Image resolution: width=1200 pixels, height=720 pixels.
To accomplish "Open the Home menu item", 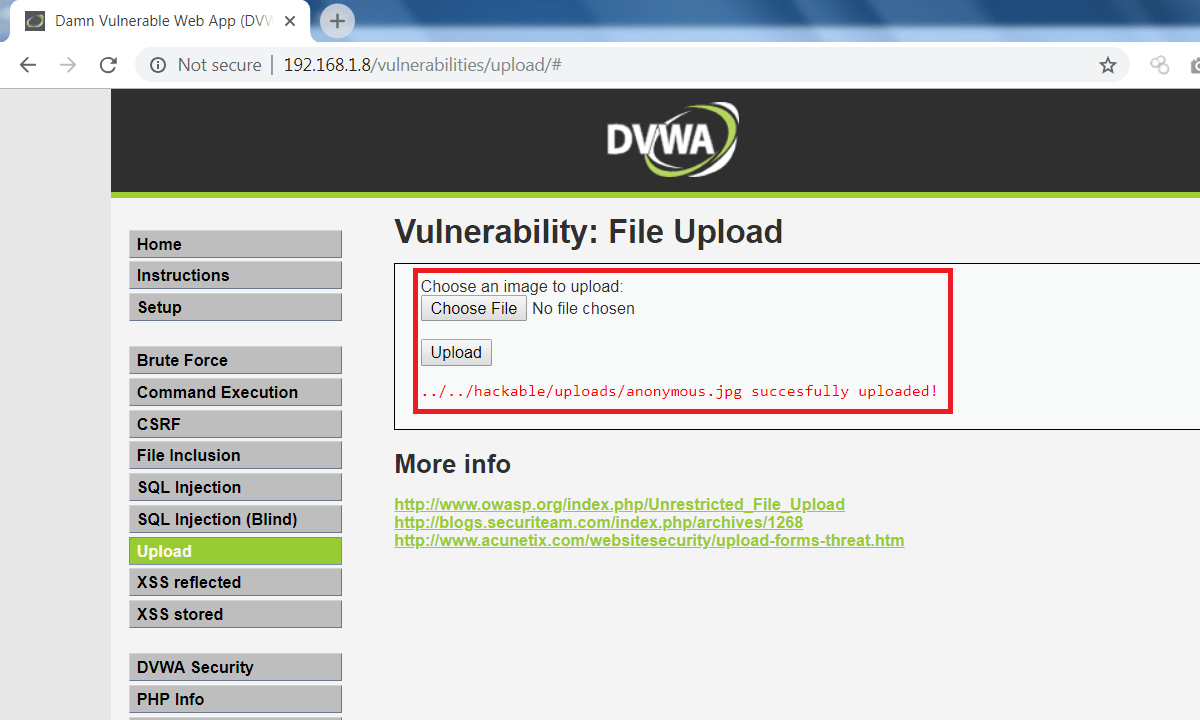I will pos(235,244).
